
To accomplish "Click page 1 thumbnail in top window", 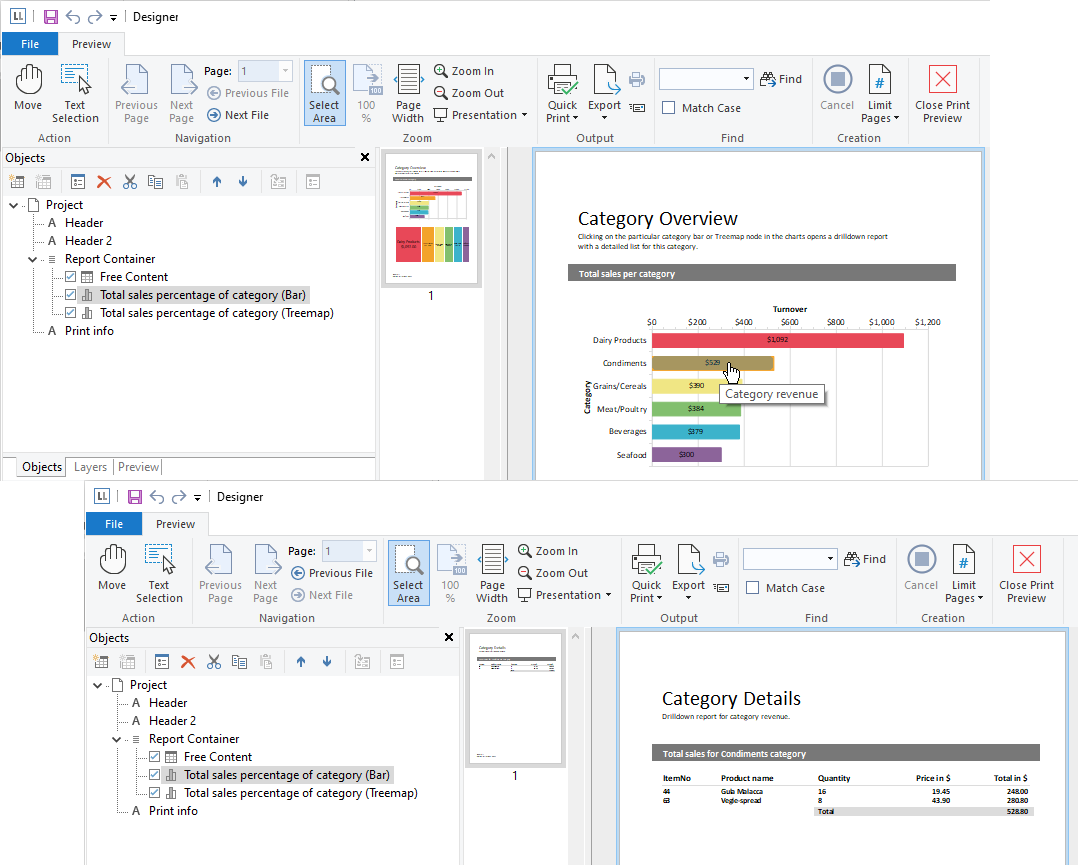I will point(431,219).
